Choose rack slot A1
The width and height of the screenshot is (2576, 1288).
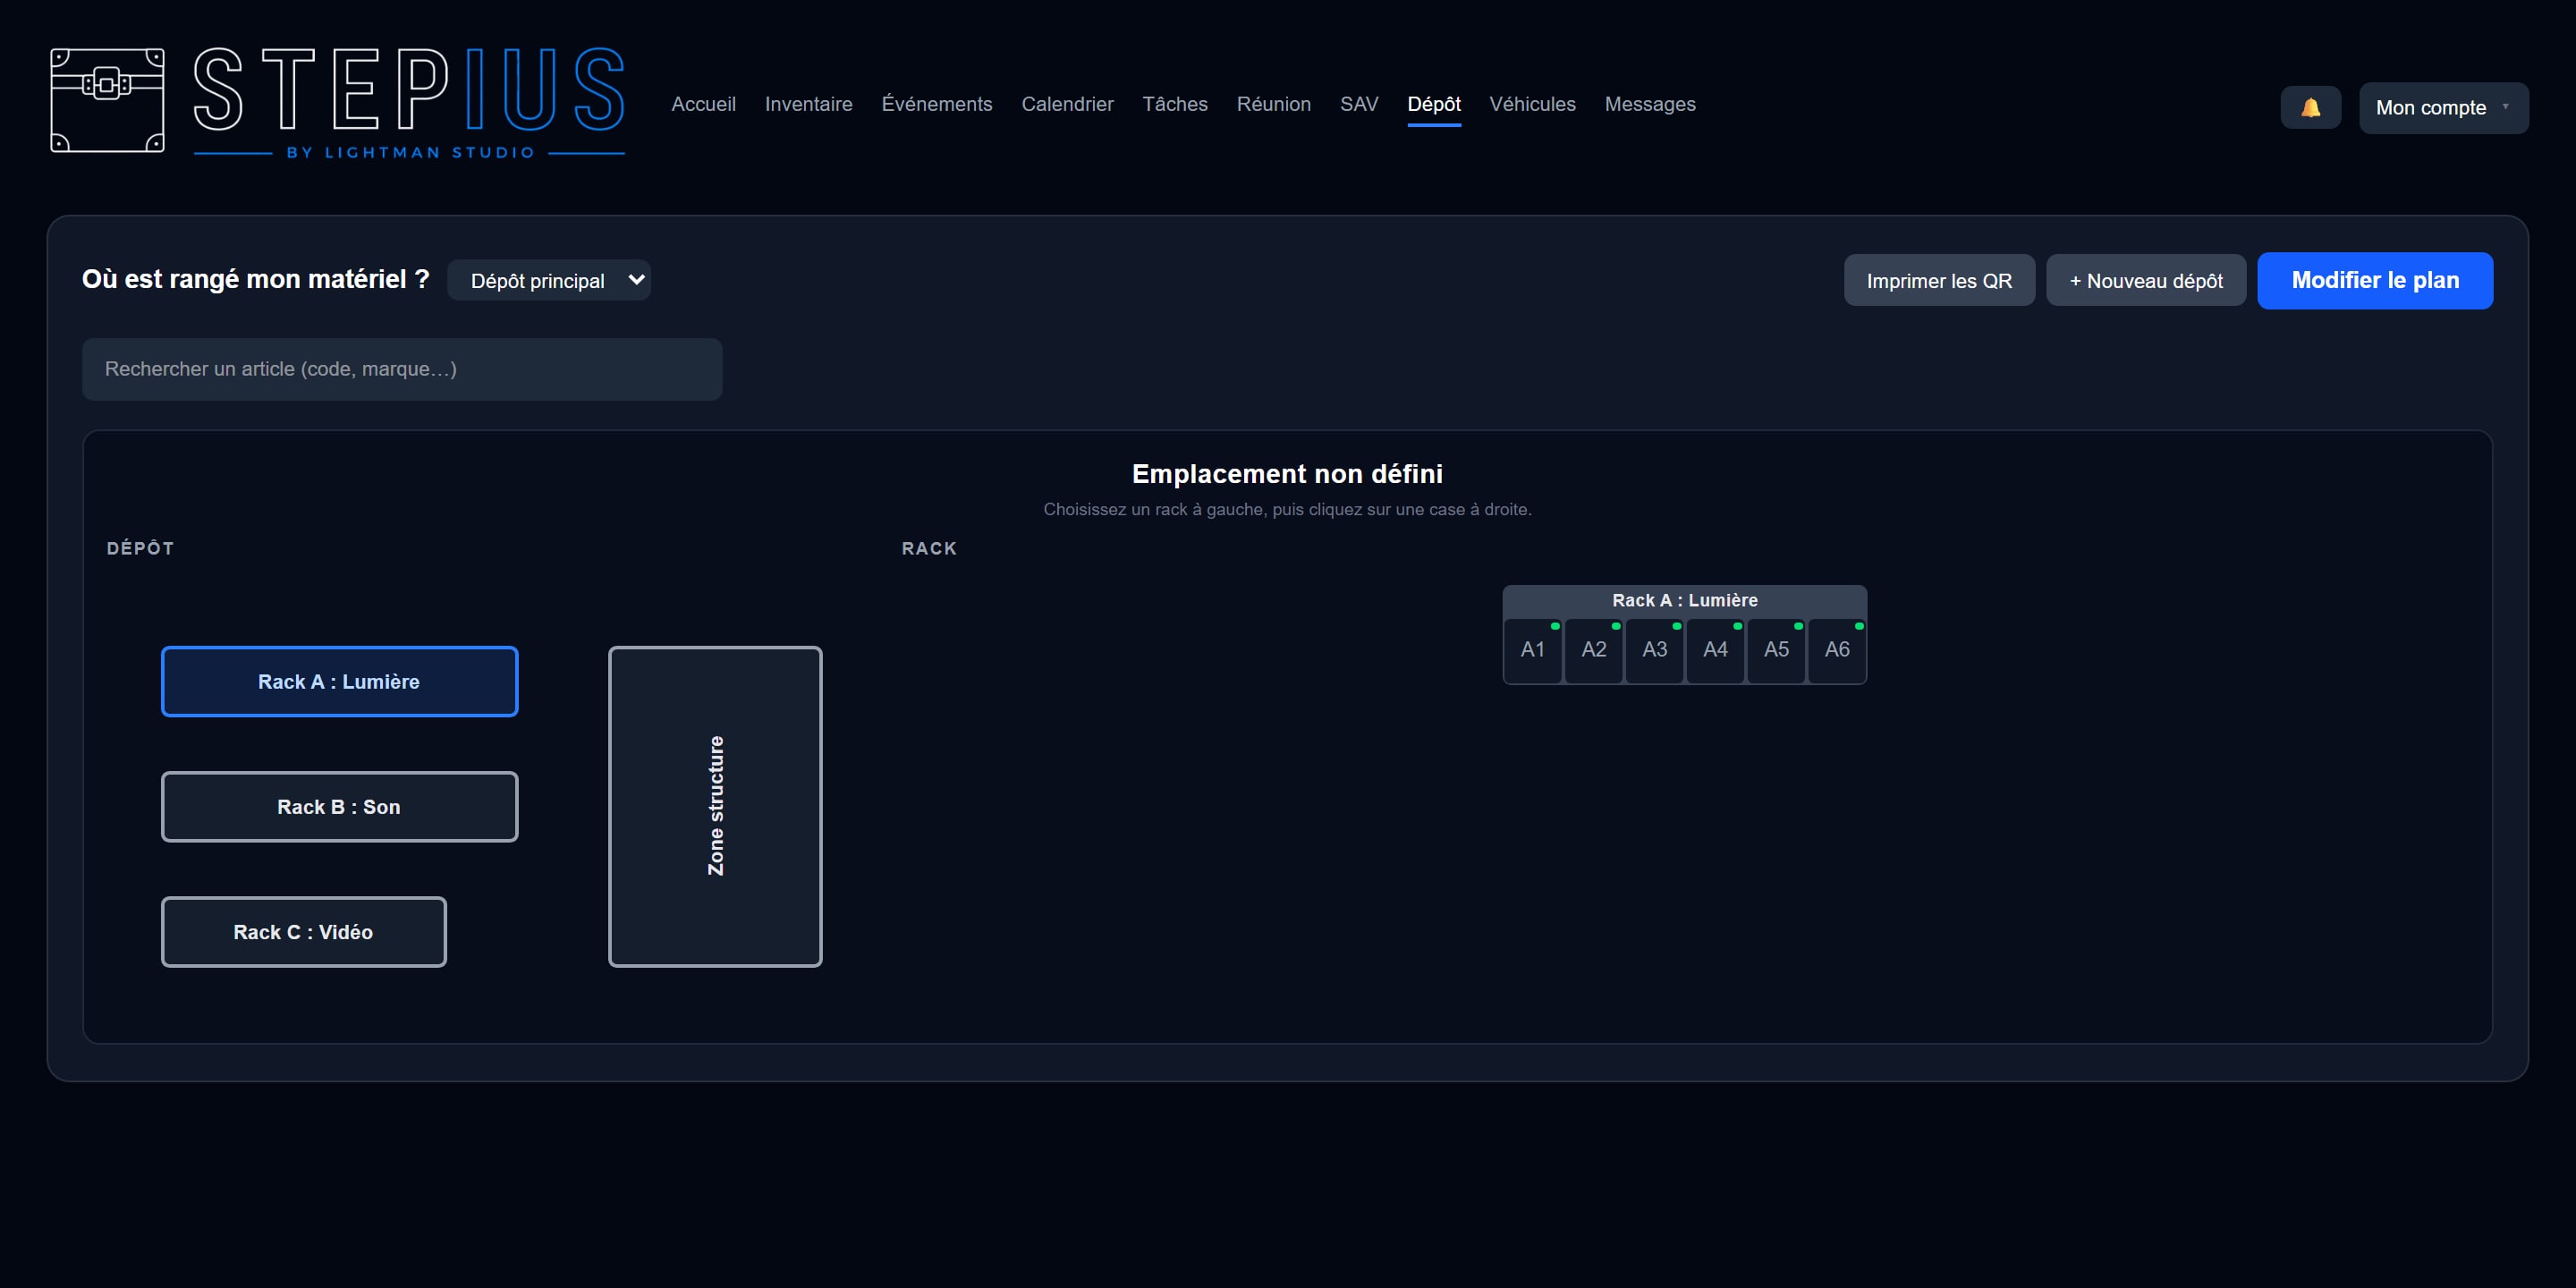[1532, 650]
